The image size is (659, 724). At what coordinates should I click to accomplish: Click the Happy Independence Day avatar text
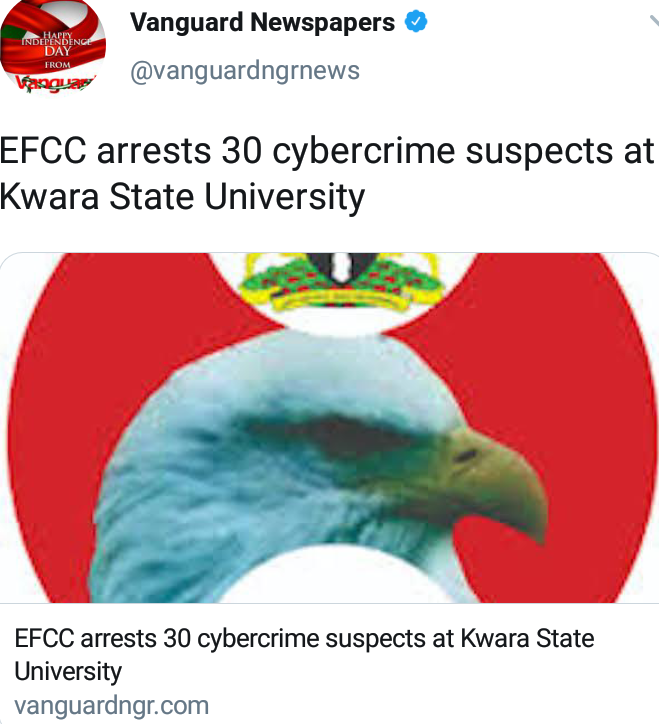[56, 49]
